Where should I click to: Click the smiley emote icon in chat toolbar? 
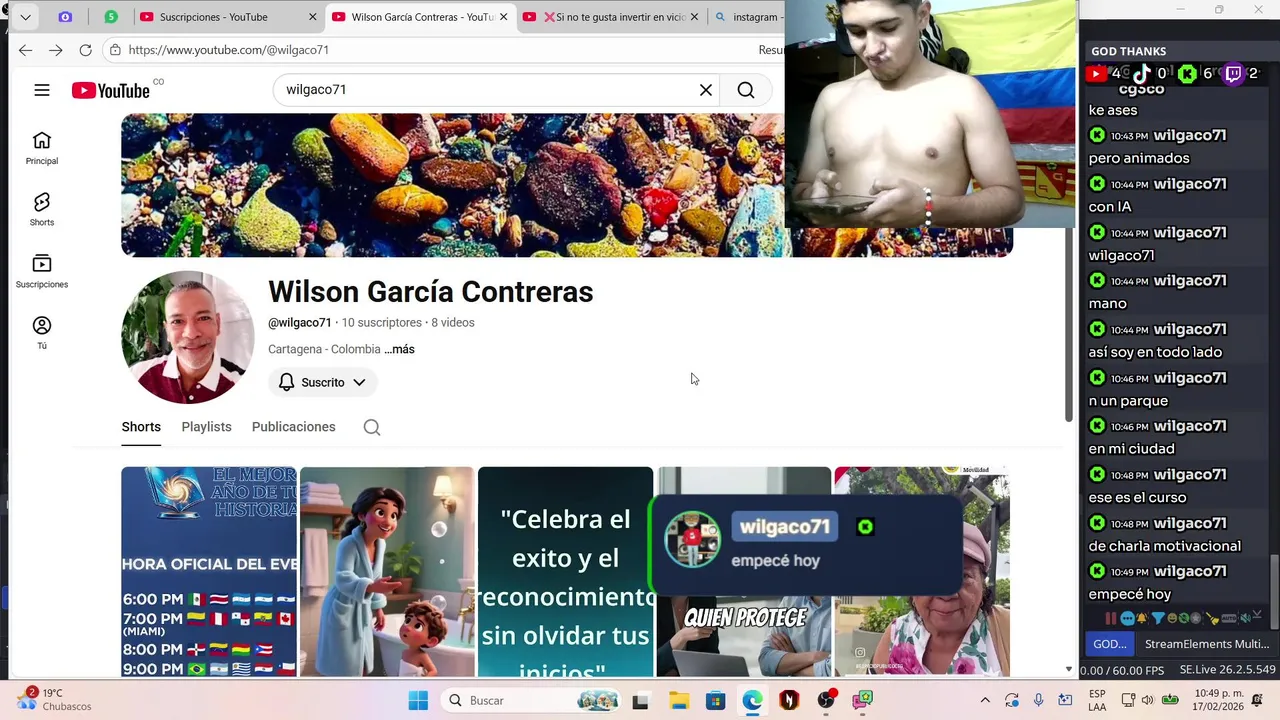1172,618
